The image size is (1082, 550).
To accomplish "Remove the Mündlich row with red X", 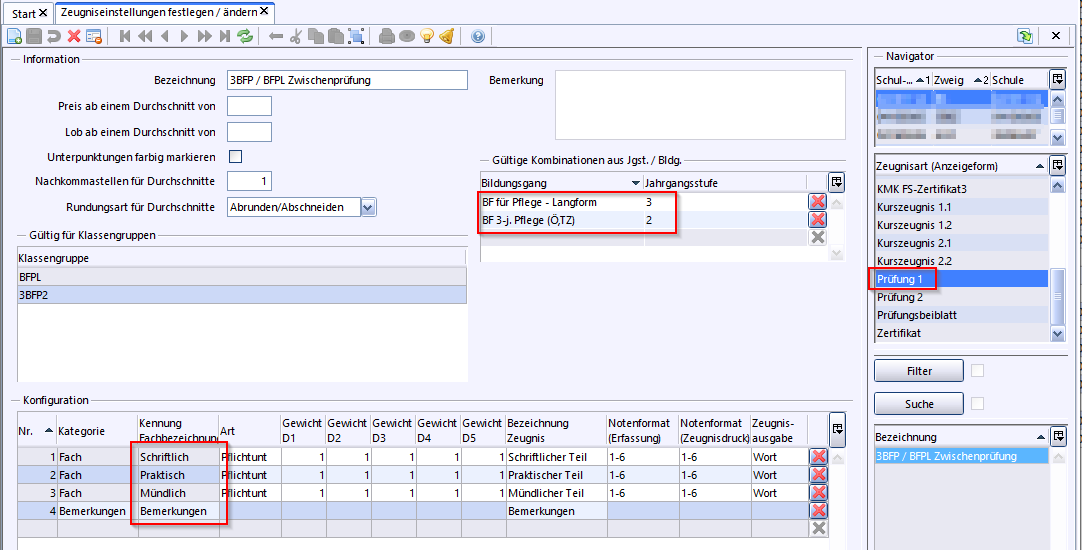I will (818, 493).
